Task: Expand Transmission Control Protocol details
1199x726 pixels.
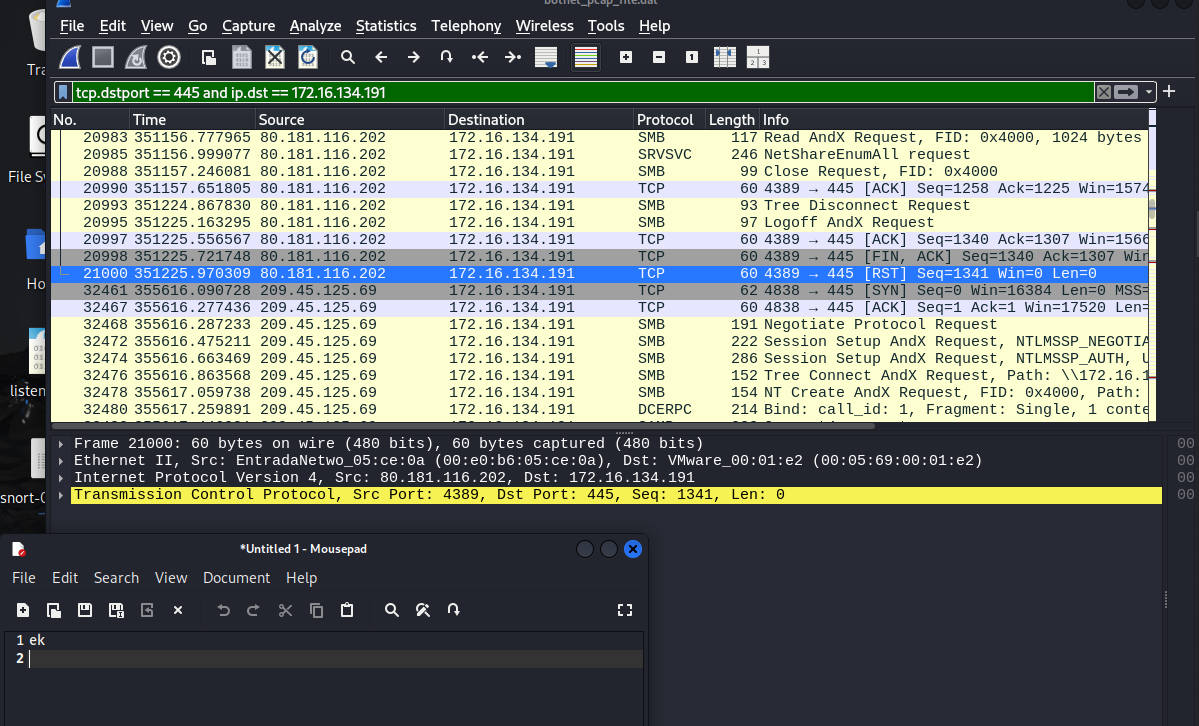Action: coord(60,495)
